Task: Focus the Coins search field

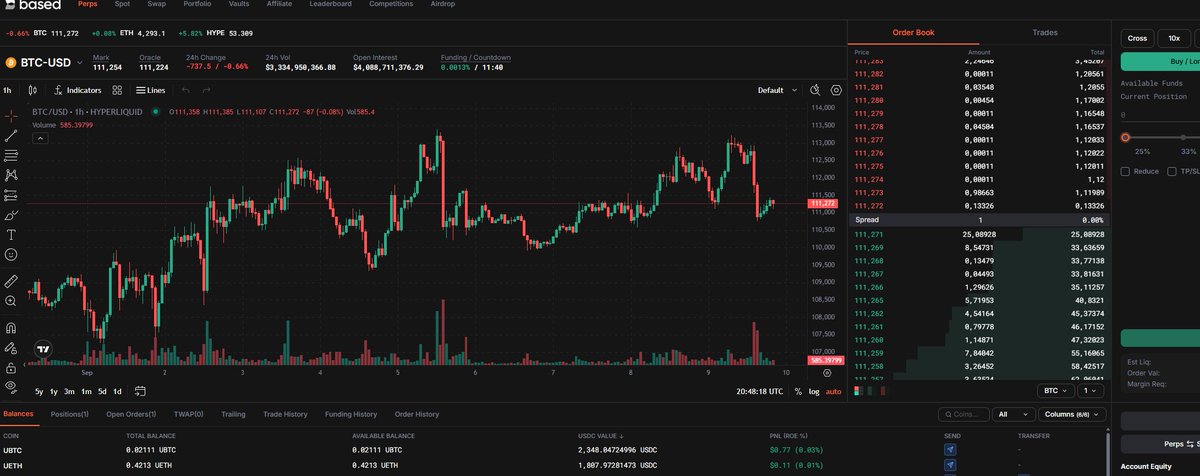Action: 964,414
